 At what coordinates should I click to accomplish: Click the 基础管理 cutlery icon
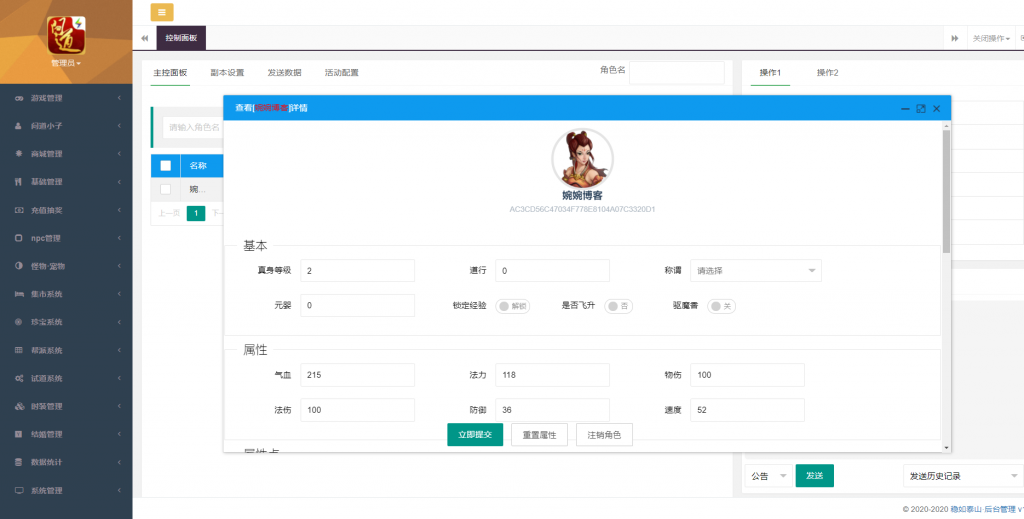(x=19, y=182)
